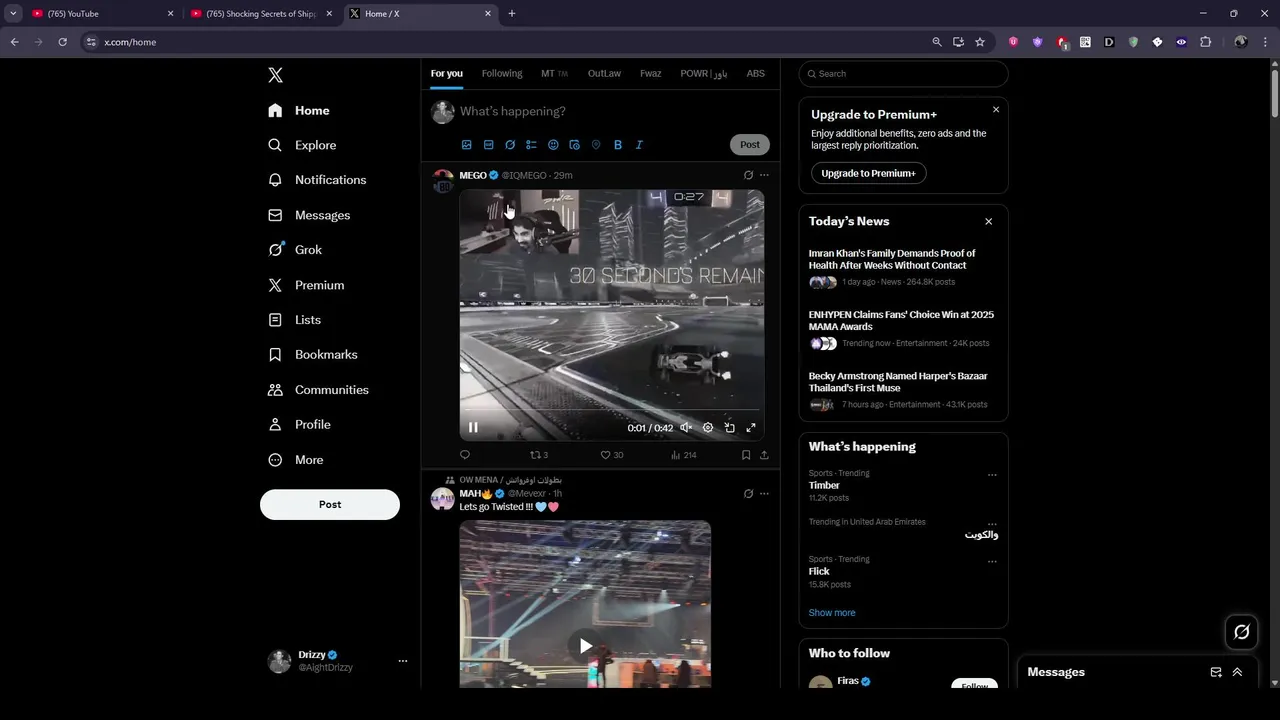This screenshot has height=720, width=1280.
Task: Switch to the Fwaz tab
Action: (x=651, y=73)
